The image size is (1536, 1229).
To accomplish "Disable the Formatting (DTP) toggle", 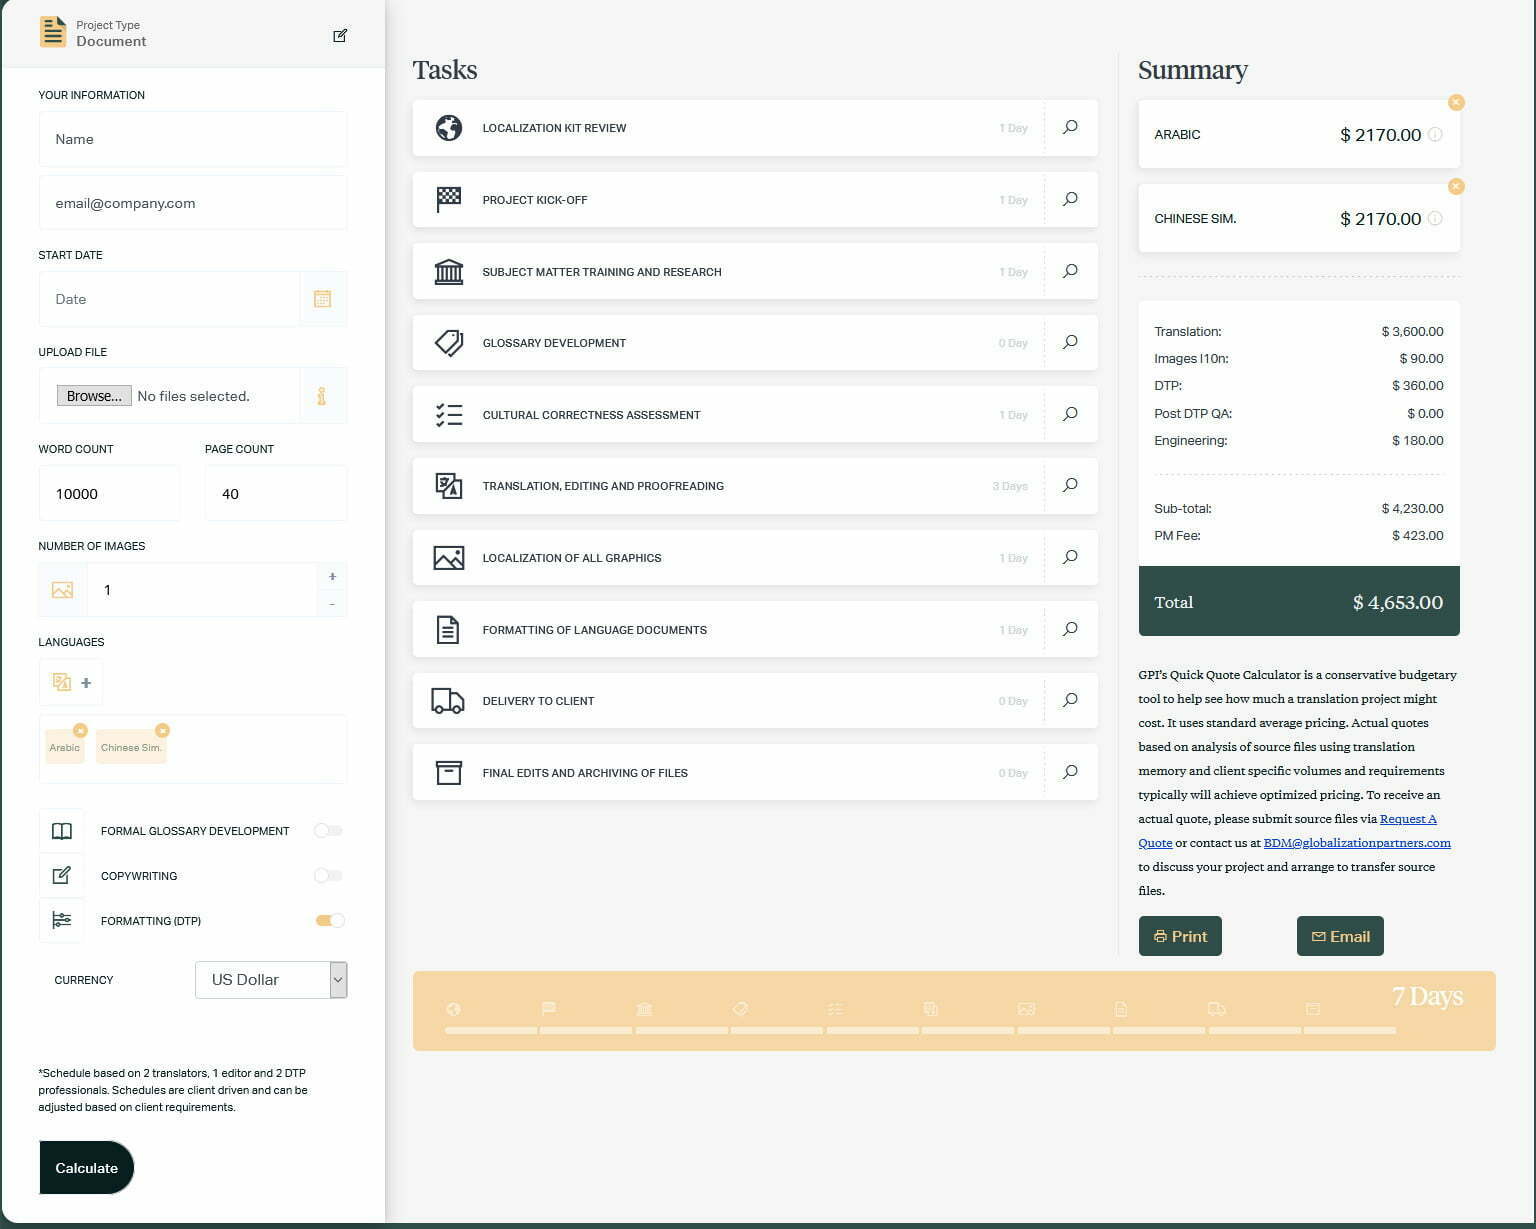I will tap(329, 921).
